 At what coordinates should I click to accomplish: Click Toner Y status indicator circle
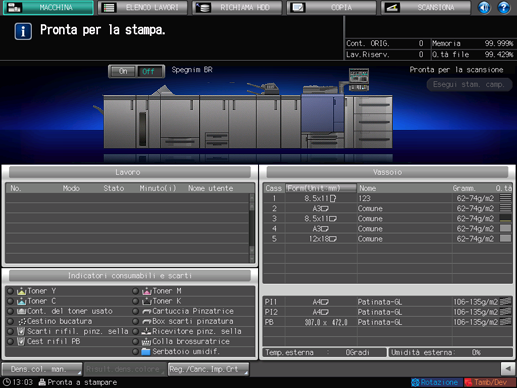(x=10, y=291)
